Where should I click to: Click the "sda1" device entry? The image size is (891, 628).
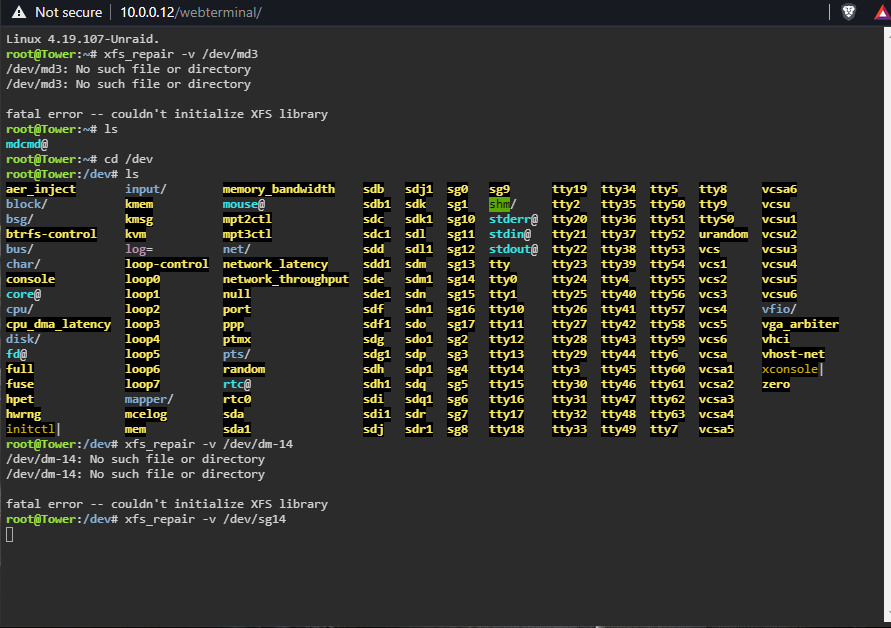coord(237,429)
